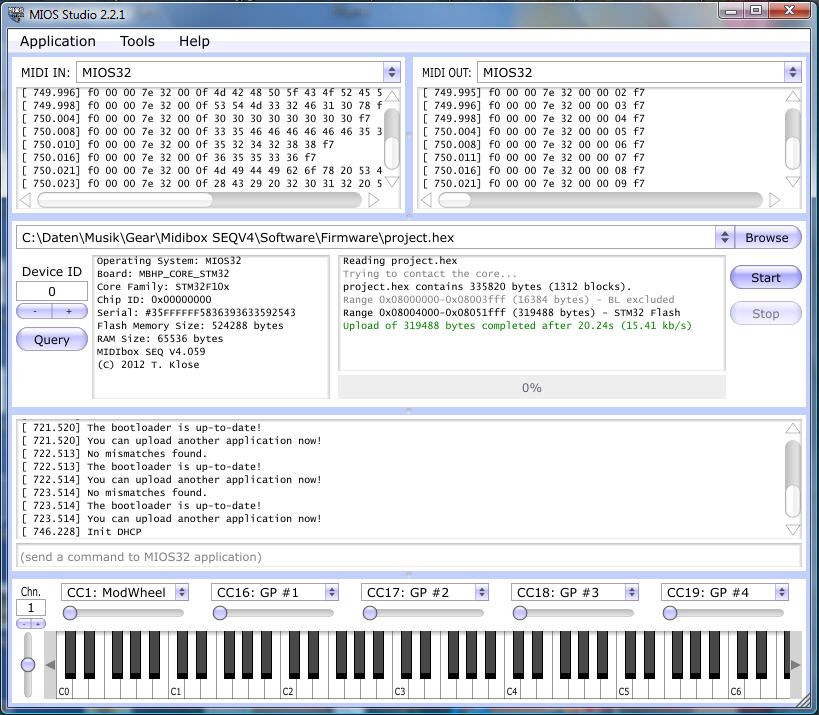819x715 pixels.
Task: Click the MIDI OUT monitor right scroll arrow
Action: [775, 200]
